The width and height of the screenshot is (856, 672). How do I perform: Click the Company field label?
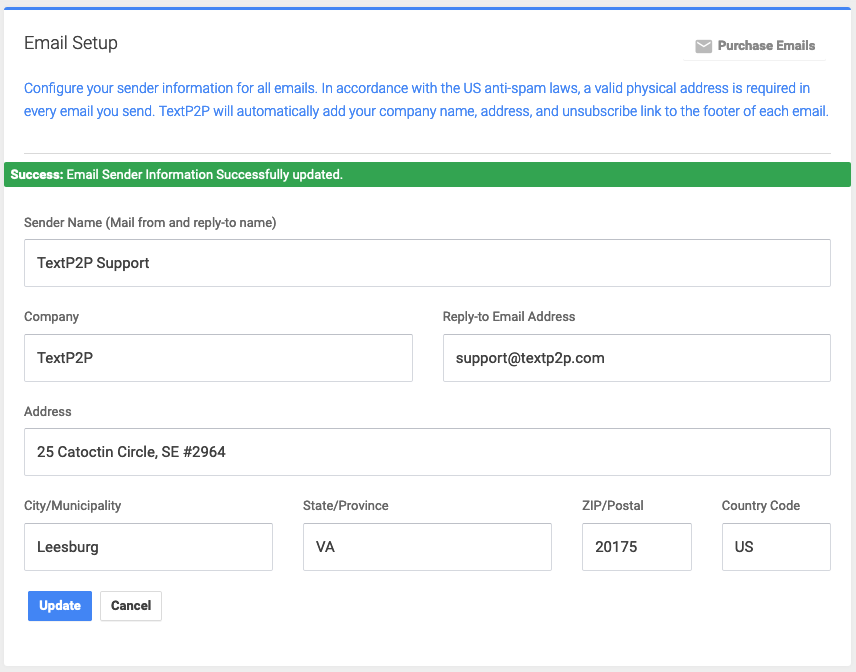tap(51, 317)
